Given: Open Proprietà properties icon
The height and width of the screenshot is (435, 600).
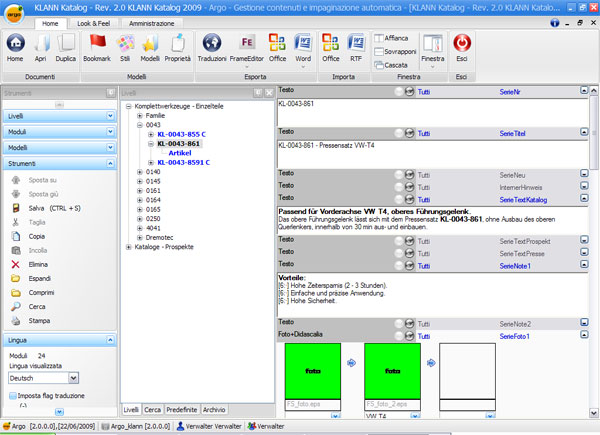Looking at the screenshot, I should [178, 43].
